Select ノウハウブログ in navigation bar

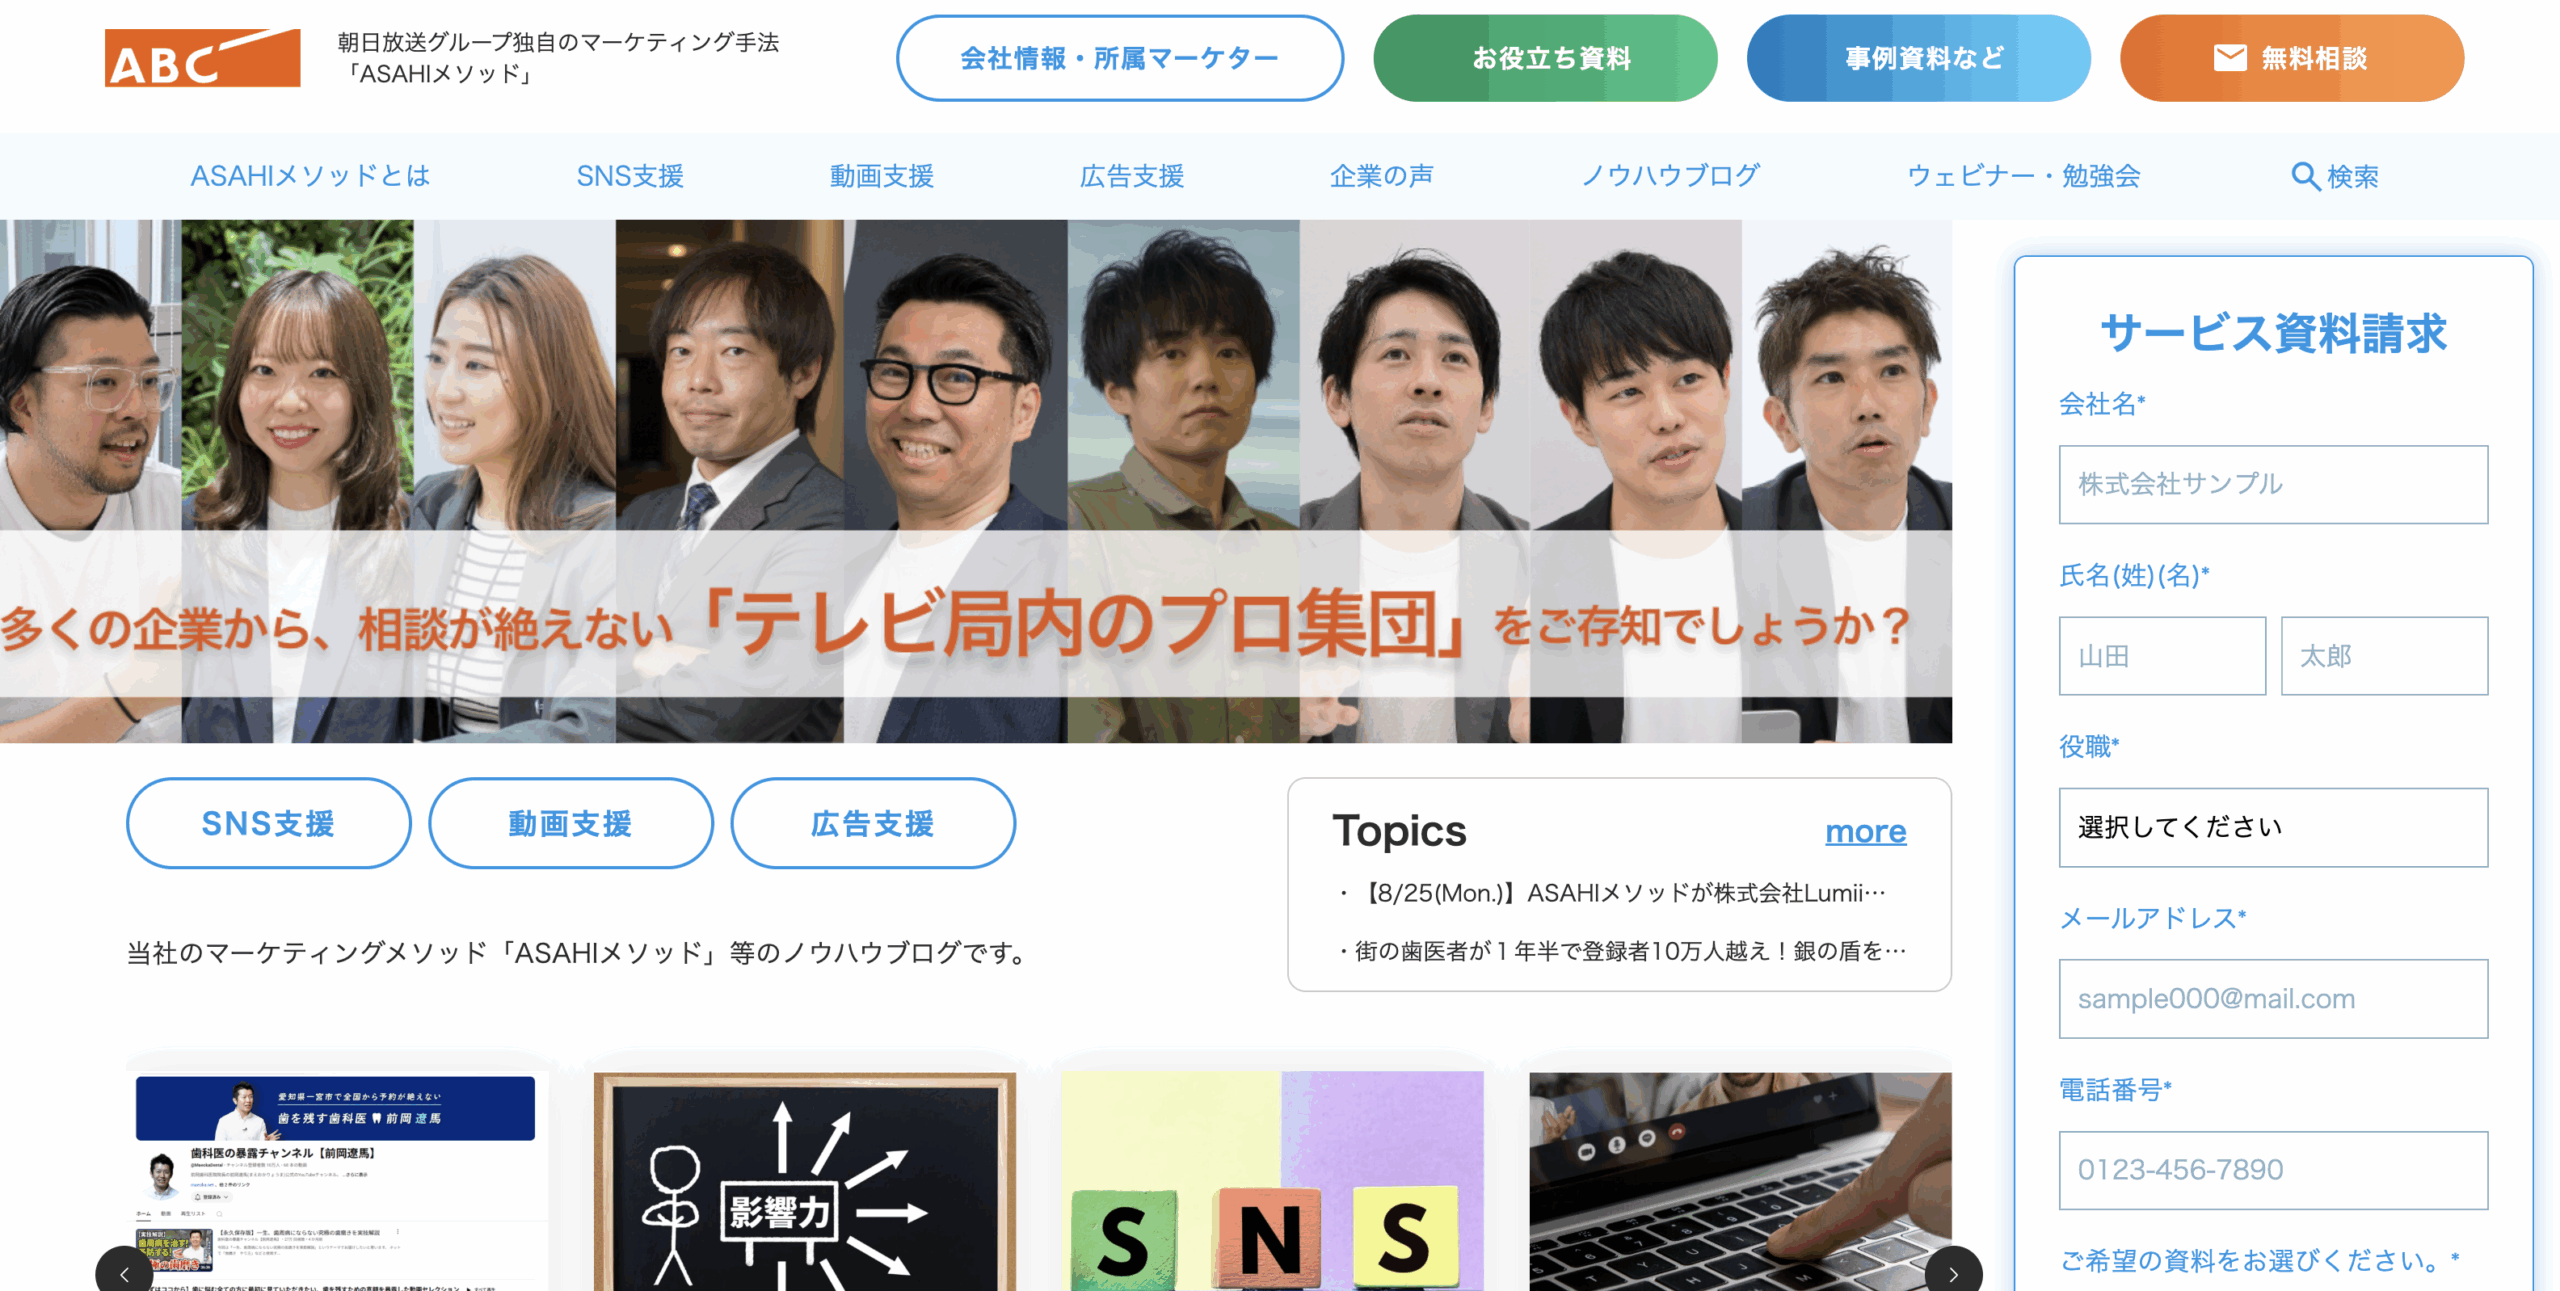pos(1670,176)
